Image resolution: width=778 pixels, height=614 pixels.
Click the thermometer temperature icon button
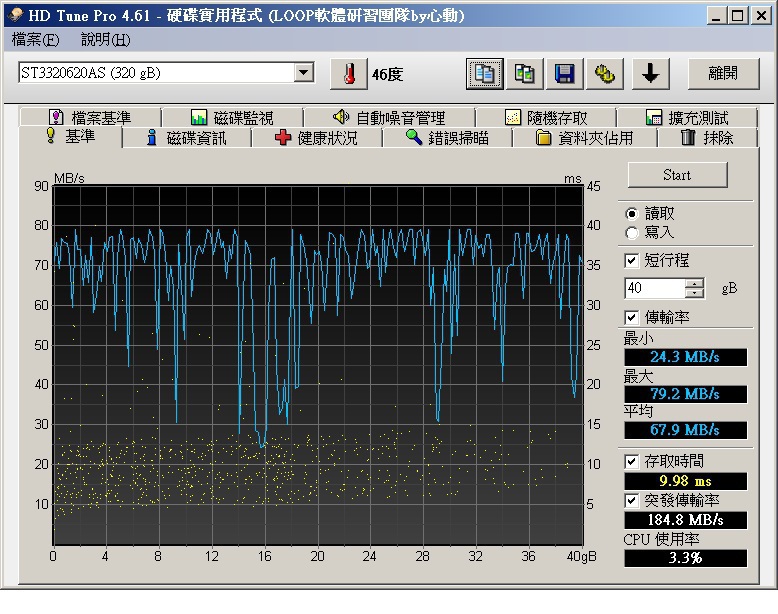point(349,74)
